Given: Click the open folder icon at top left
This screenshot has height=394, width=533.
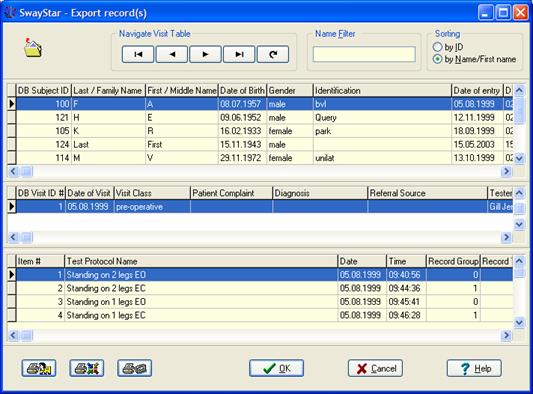Looking at the screenshot, I should click(x=33, y=48).
